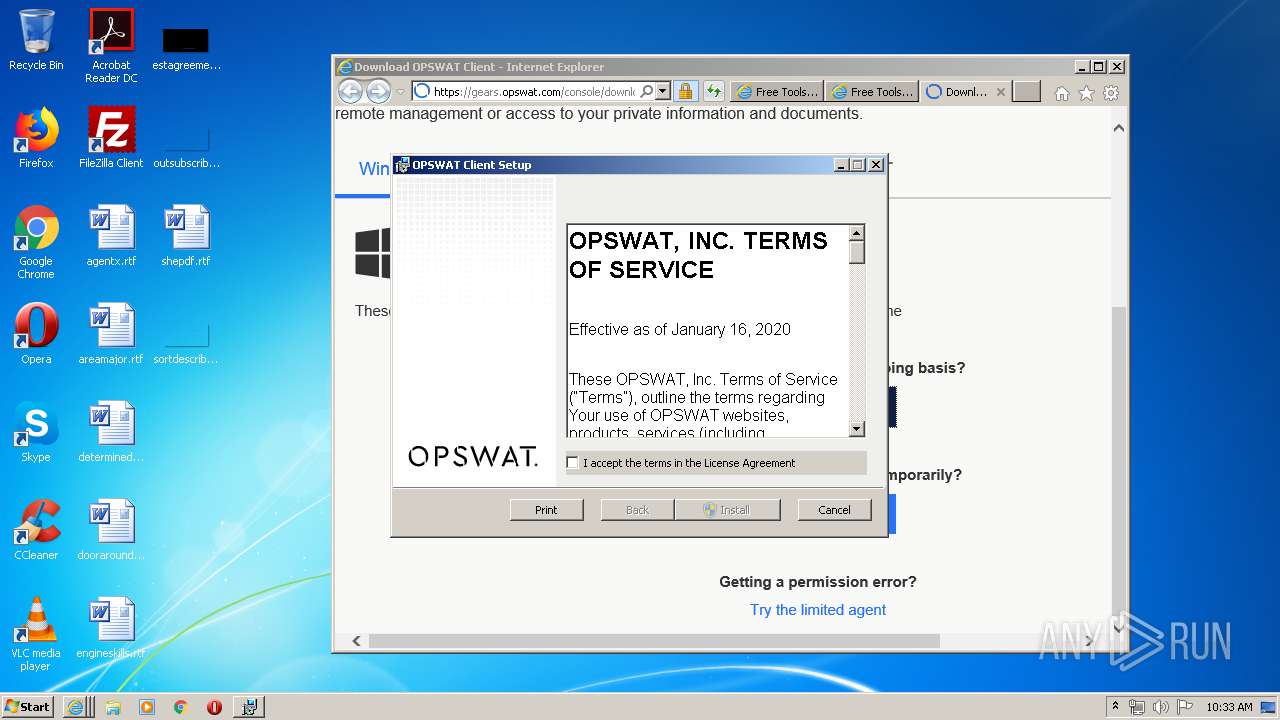Launch Skype from the desktop

pos(36,432)
